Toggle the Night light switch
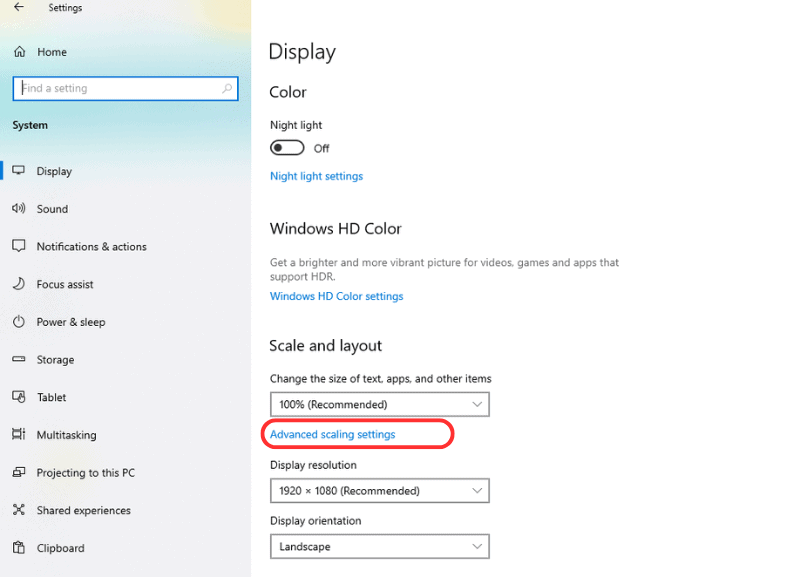Viewport: 800px width, 577px height. [x=287, y=148]
